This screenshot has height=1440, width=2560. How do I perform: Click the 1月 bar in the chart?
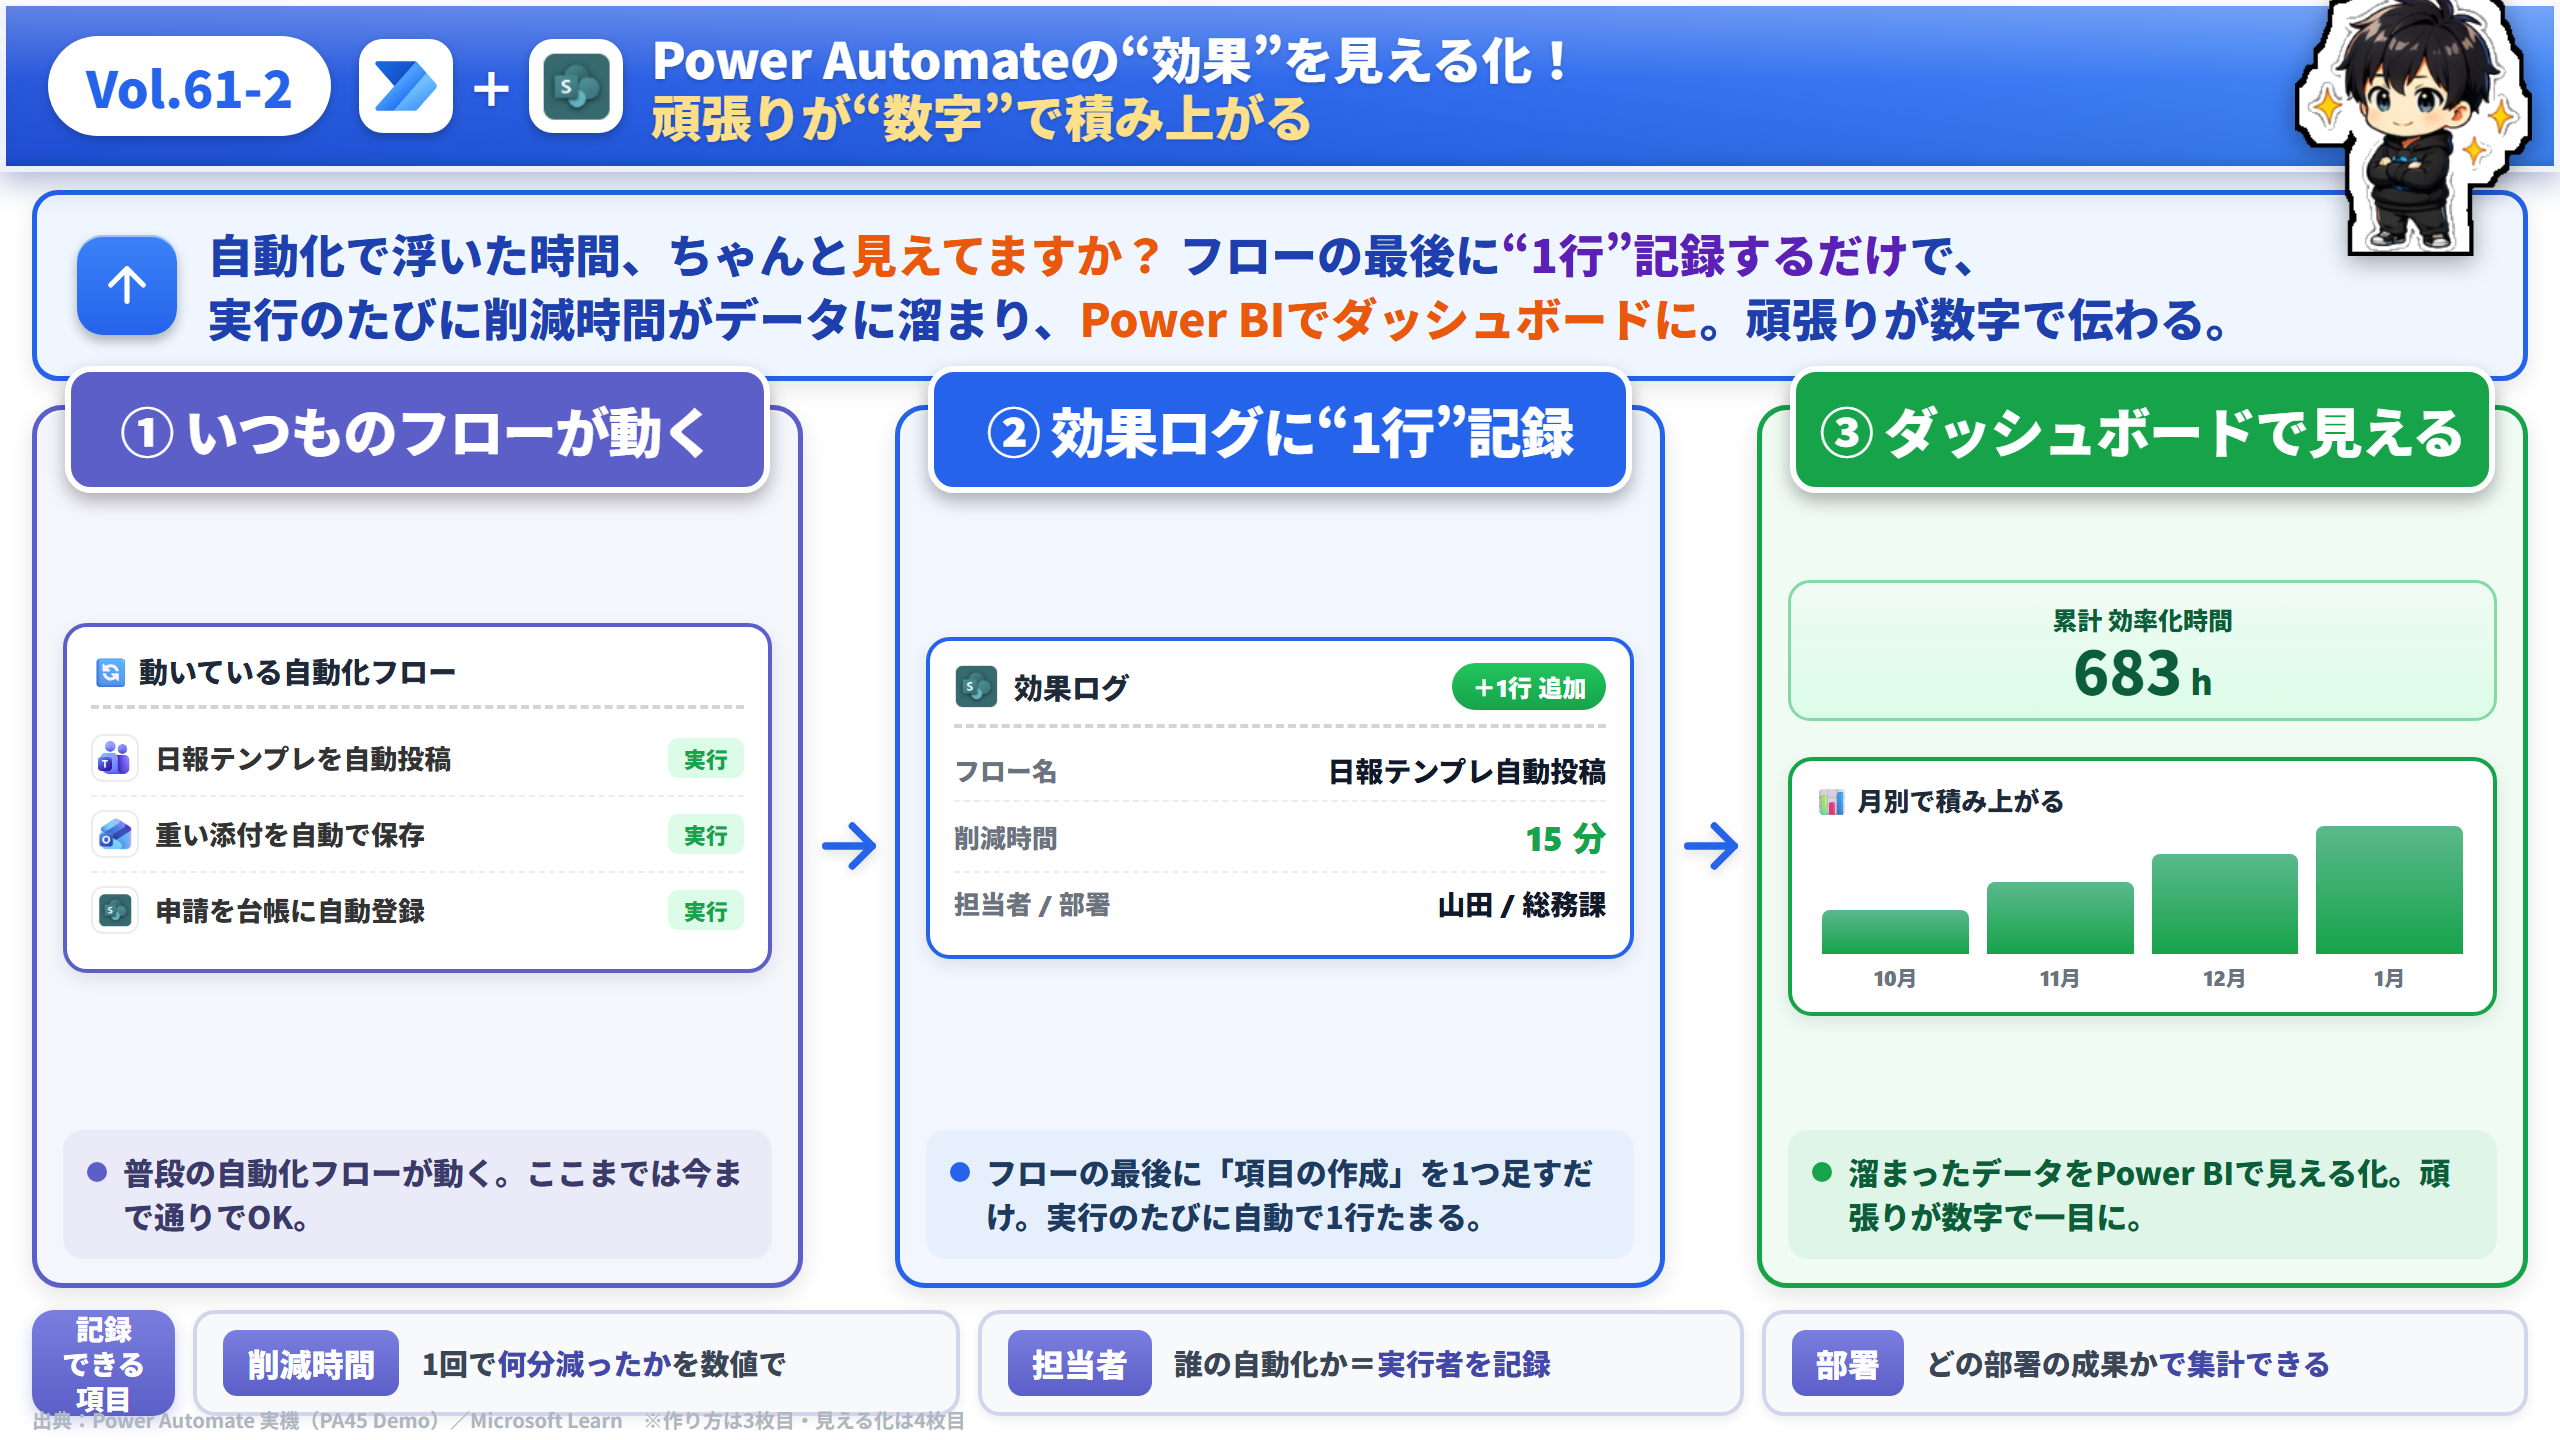coord(2389,889)
